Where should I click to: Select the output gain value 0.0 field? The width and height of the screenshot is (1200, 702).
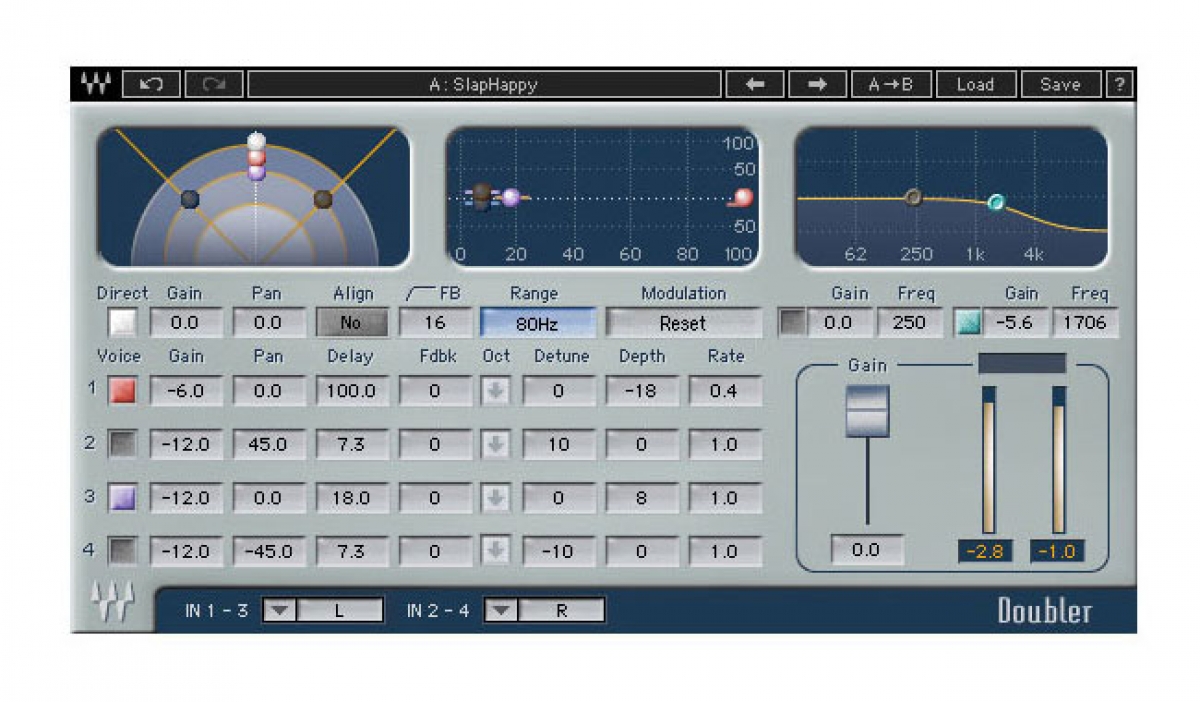[867, 550]
